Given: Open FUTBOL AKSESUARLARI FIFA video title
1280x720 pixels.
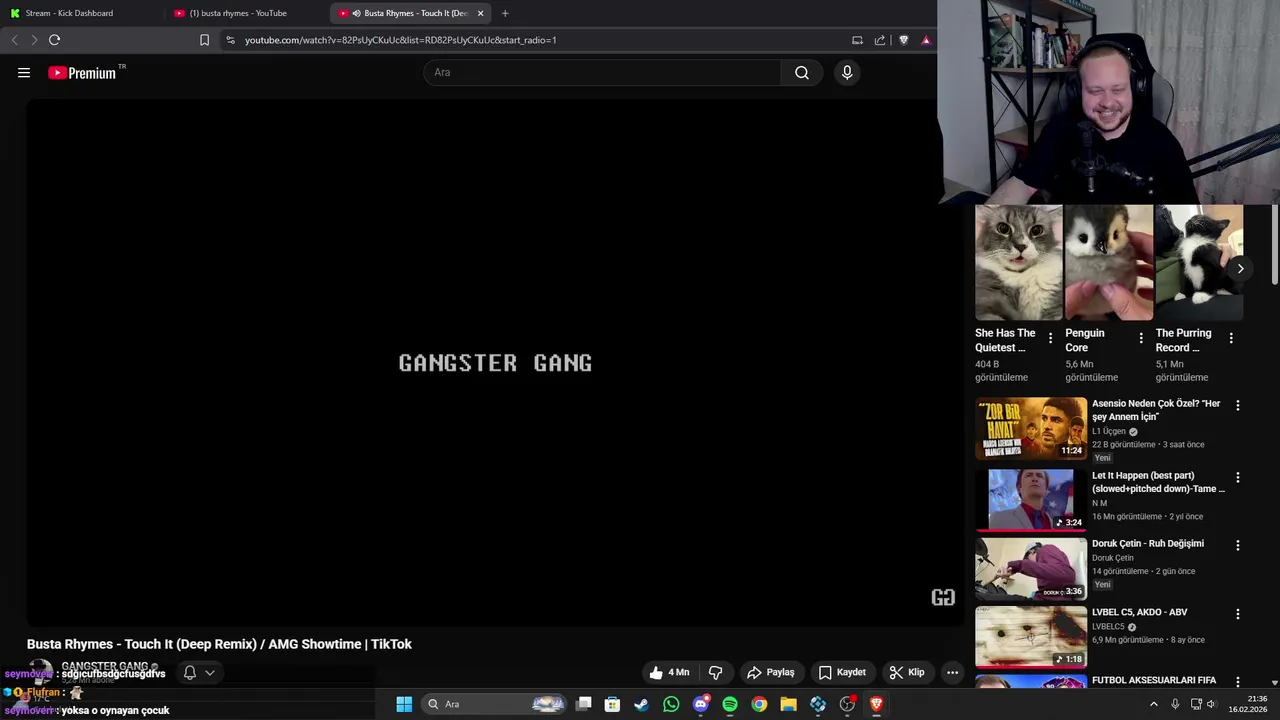Looking at the screenshot, I should pos(1154,680).
